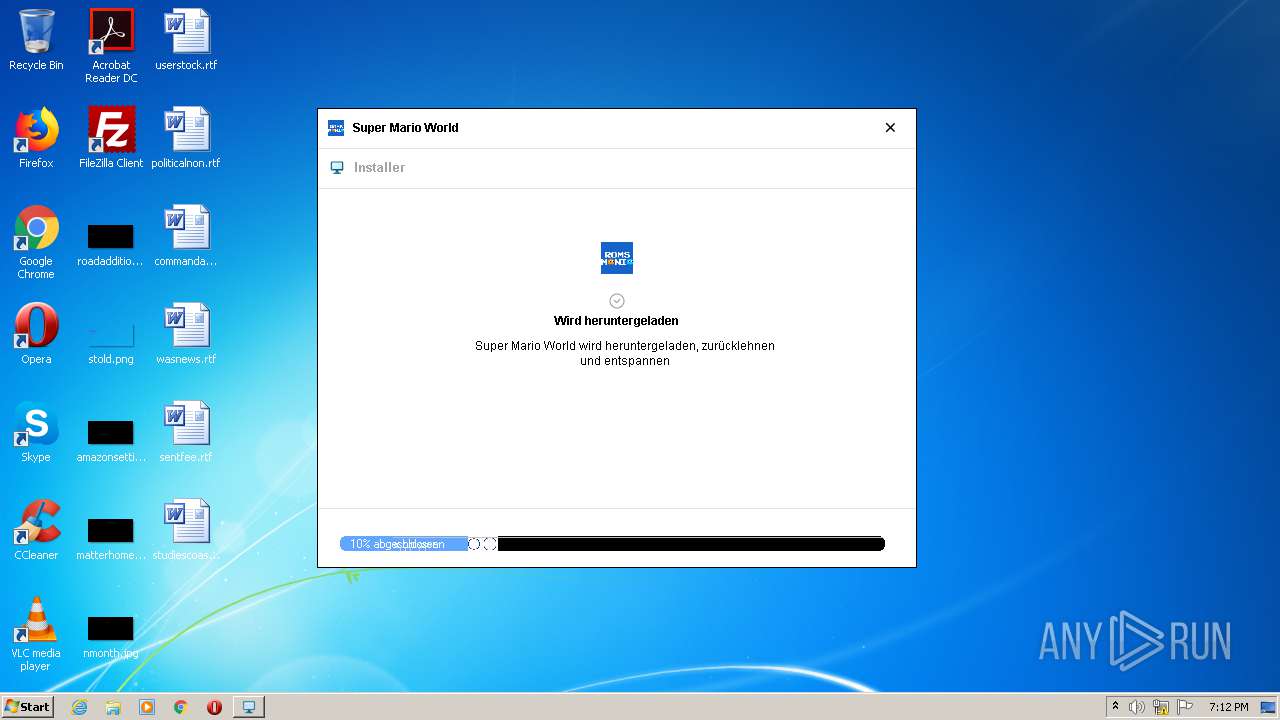
Task: Close the Super Mario World installer window
Action: pos(890,128)
